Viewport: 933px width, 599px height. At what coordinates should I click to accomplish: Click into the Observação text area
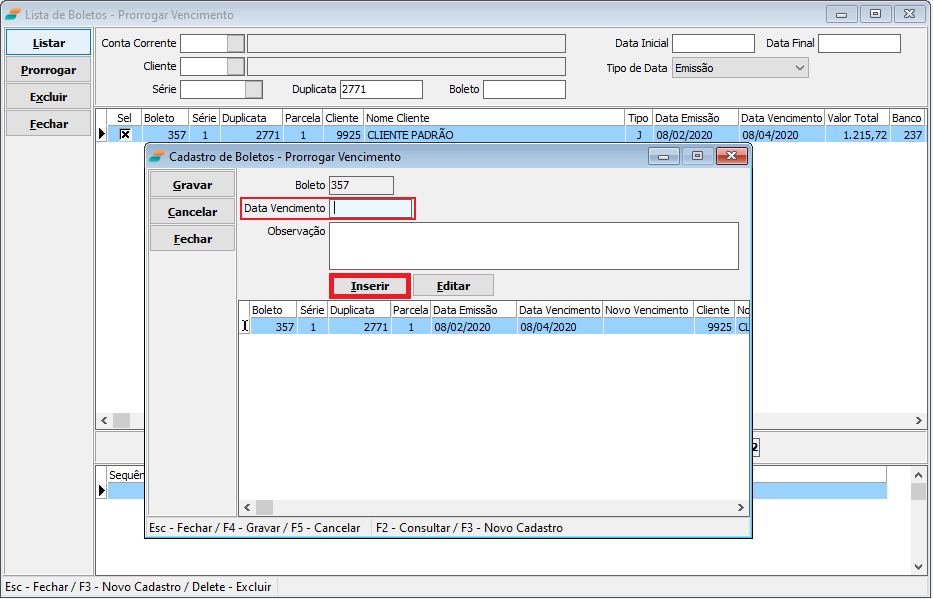pyautogui.click(x=533, y=245)
